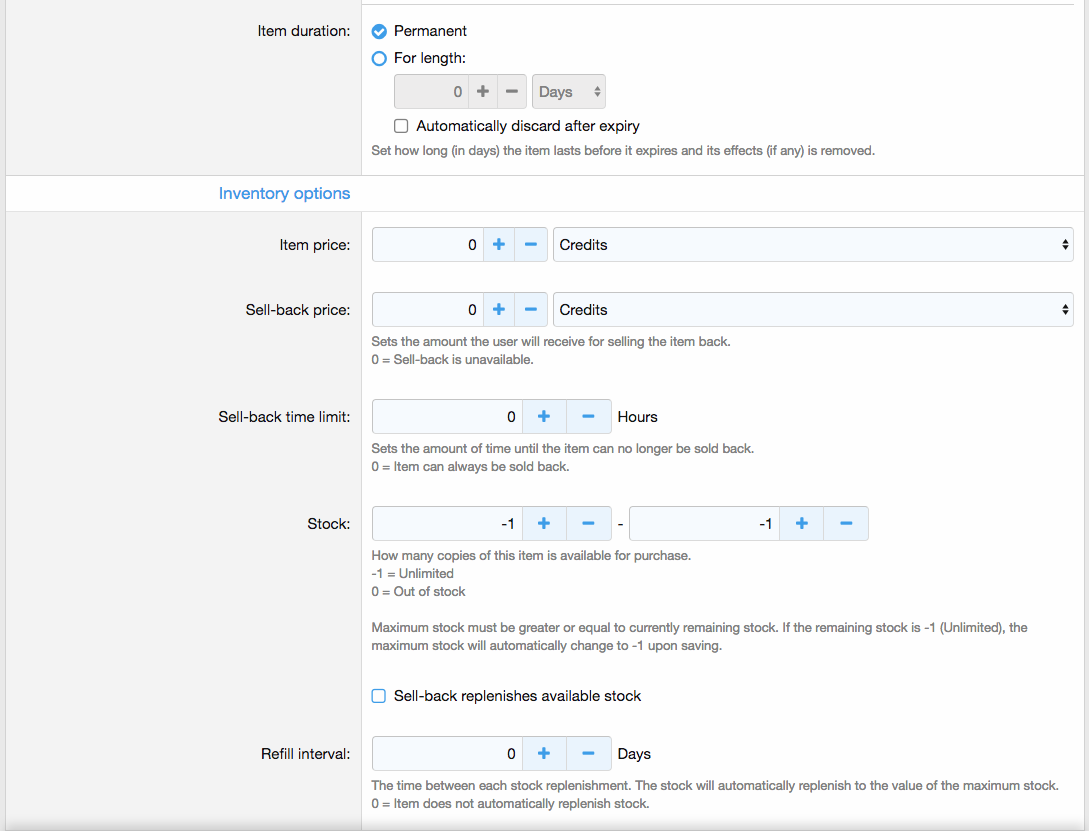Choose the For length duration option
Screen dimensions: 1089x831
pos(379,58)
